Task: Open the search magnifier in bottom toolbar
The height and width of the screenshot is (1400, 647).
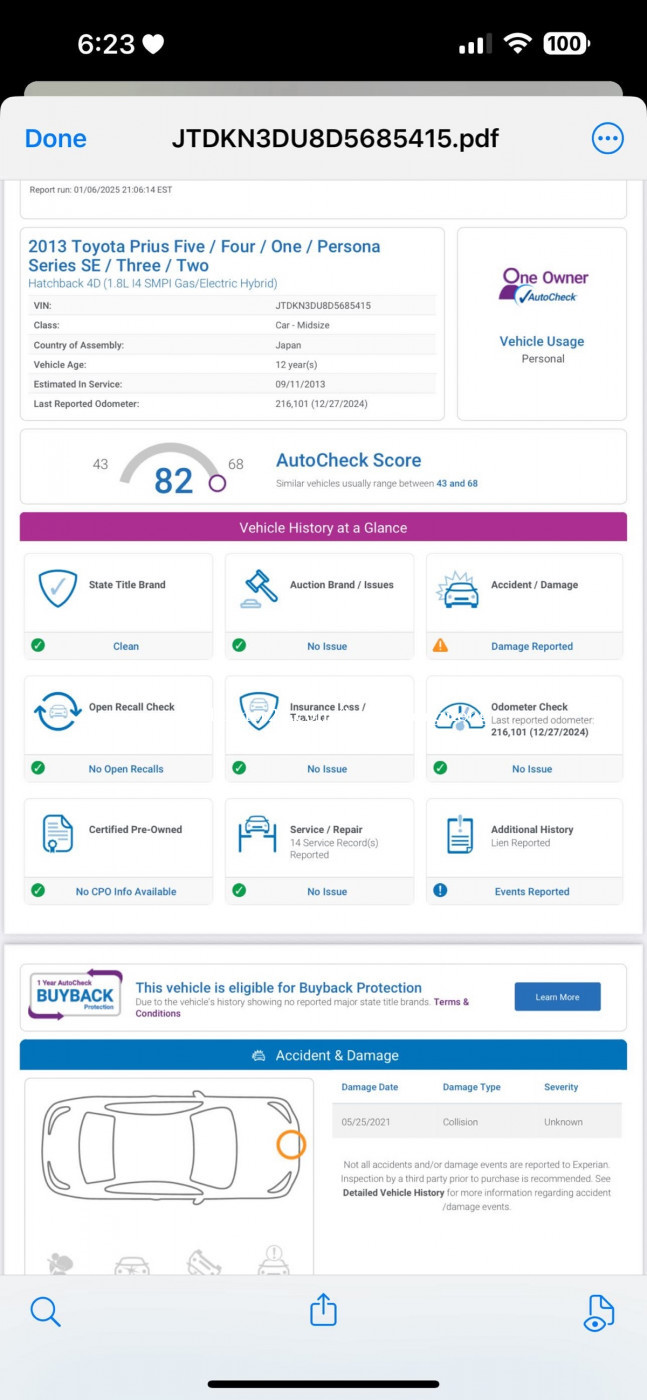Action: click(45, 1311)
